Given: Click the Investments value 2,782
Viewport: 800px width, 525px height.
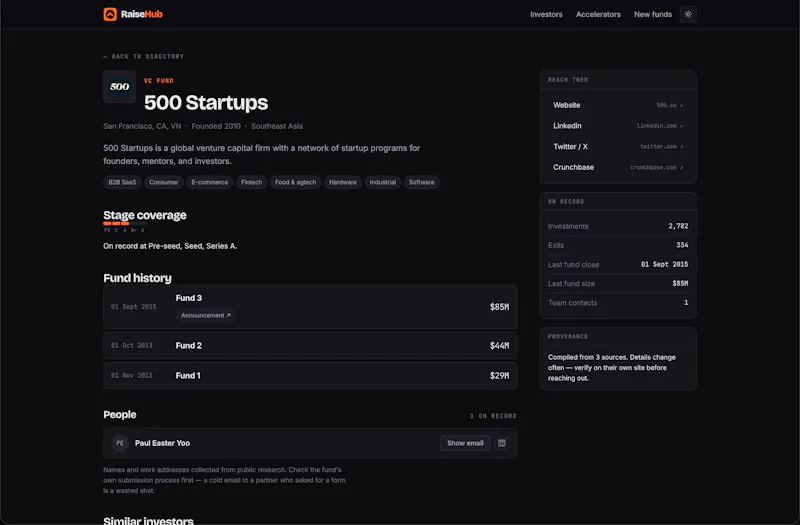Looking at the screenshot, I should click(x=678, y=226).
